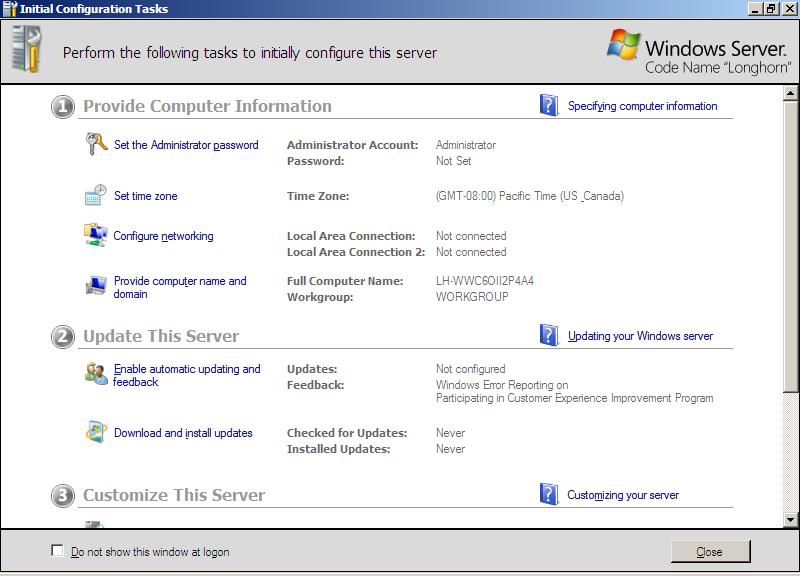Click the computer name LH-WWC6OII2P4A4
Screen dimensions: 800x576
pyautogui.click(x=485, y=281)
